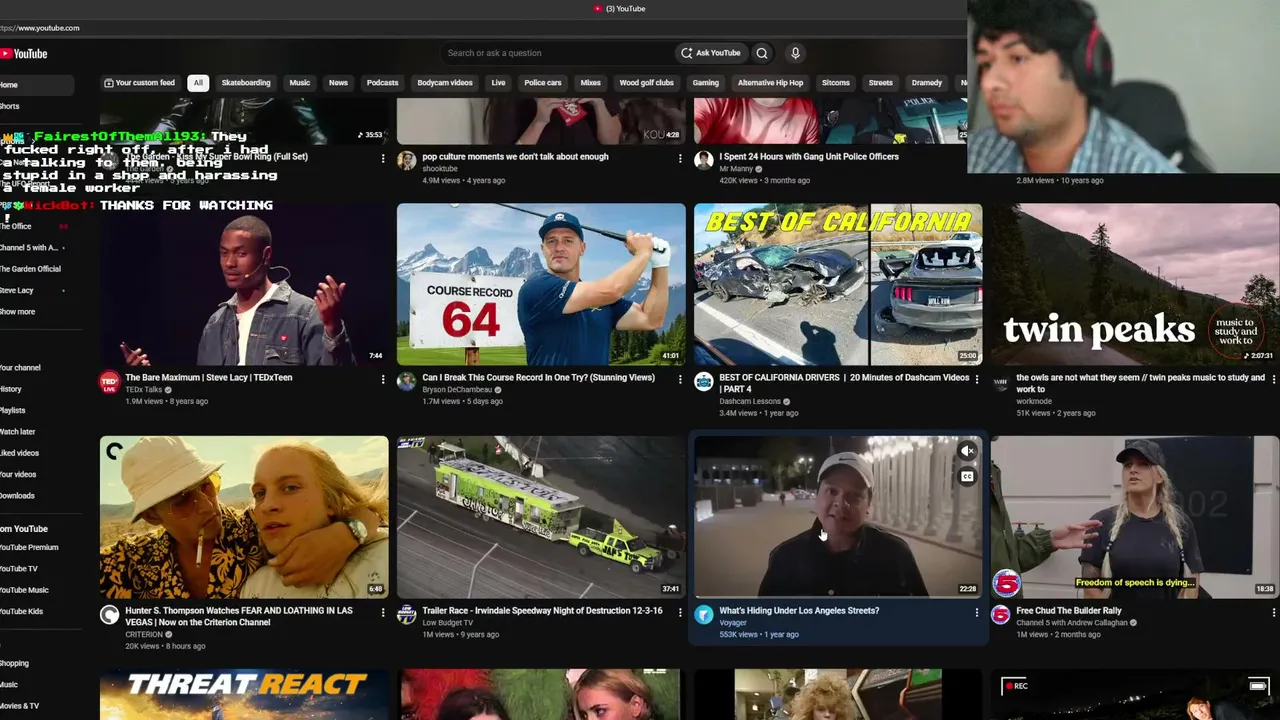Select the Sitcoms chip
Viewport: 1280px width, 720px height.
click(836, 83)
